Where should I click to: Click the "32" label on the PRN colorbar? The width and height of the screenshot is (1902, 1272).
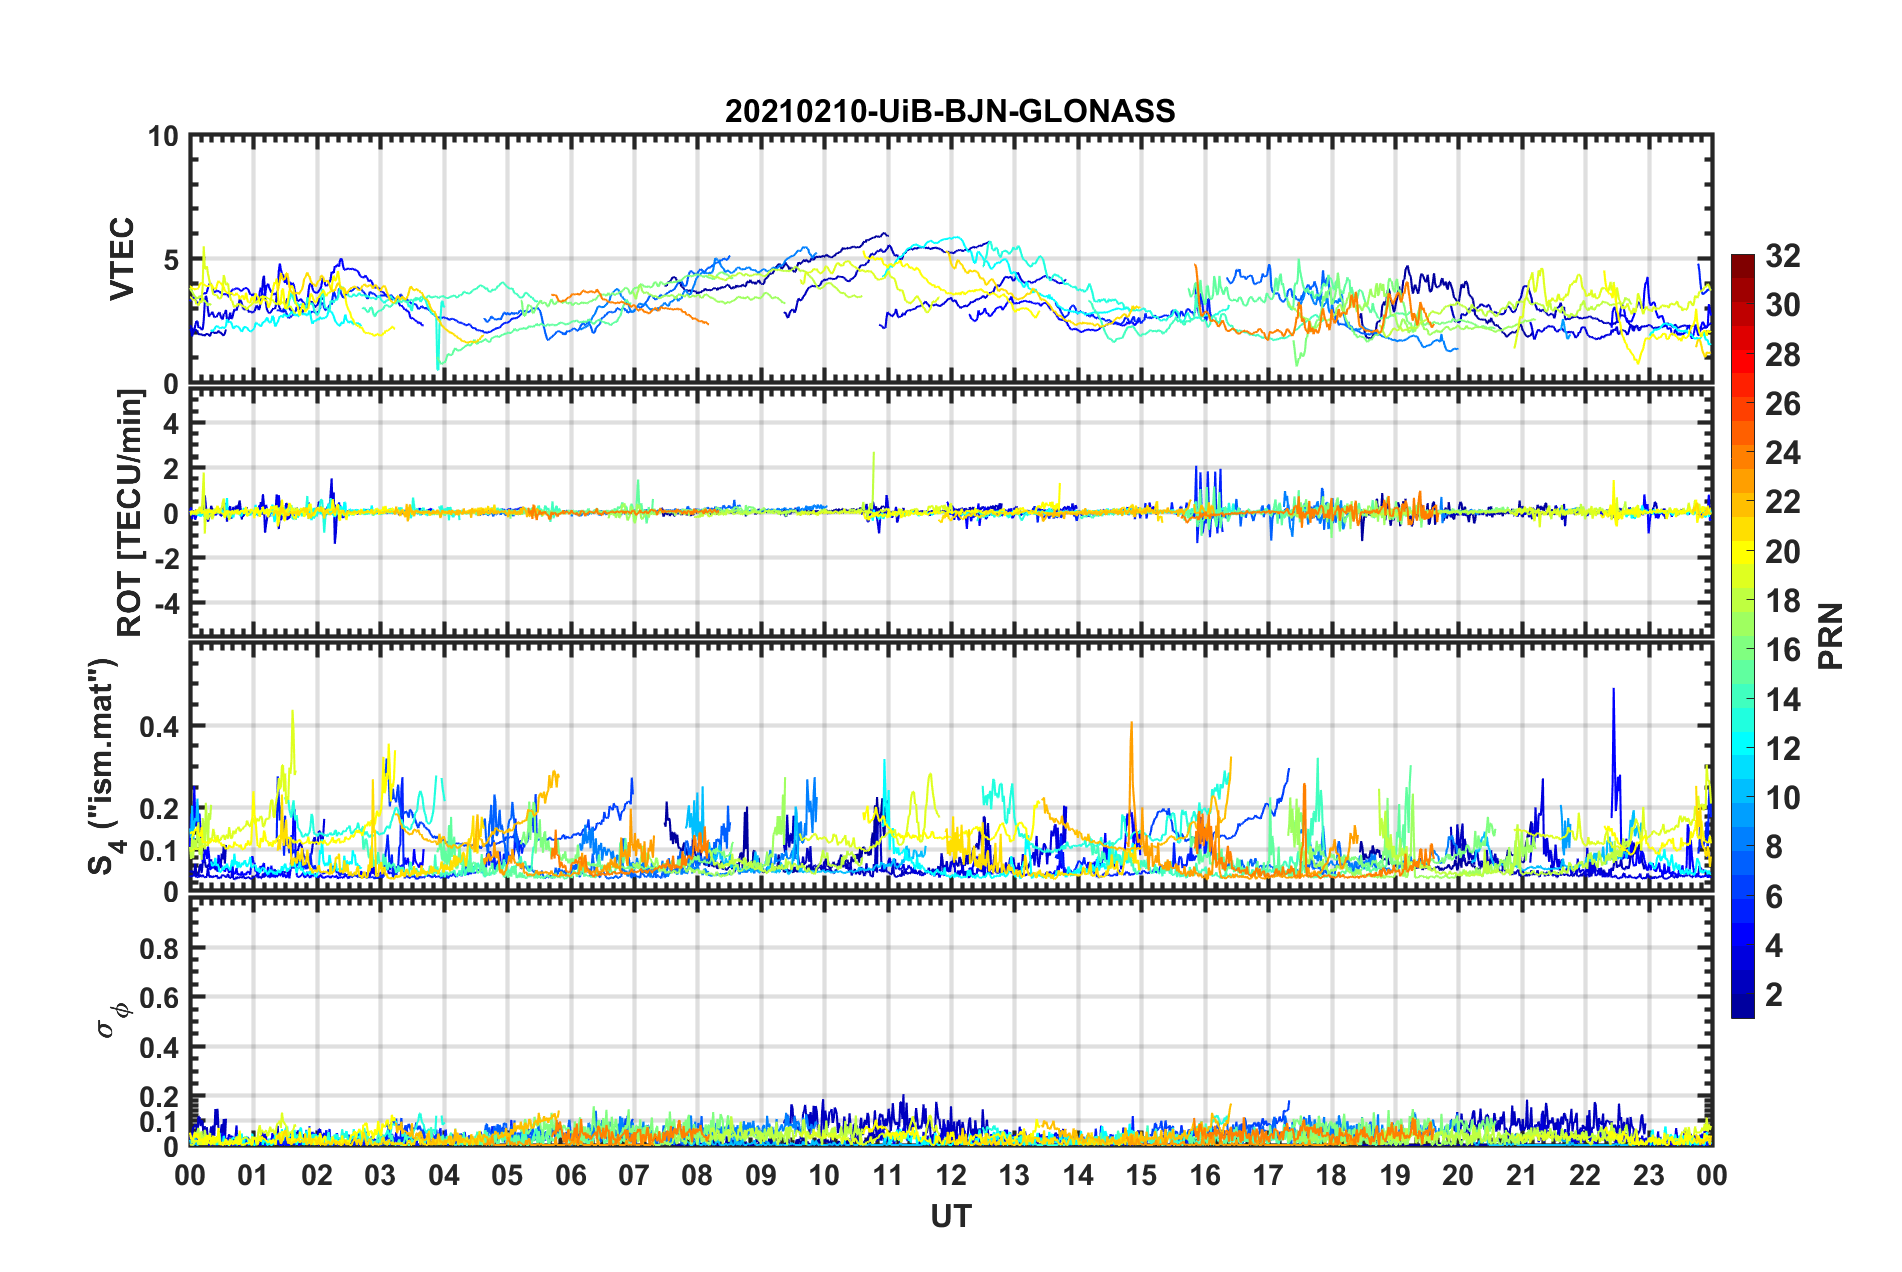(1783, 256)
